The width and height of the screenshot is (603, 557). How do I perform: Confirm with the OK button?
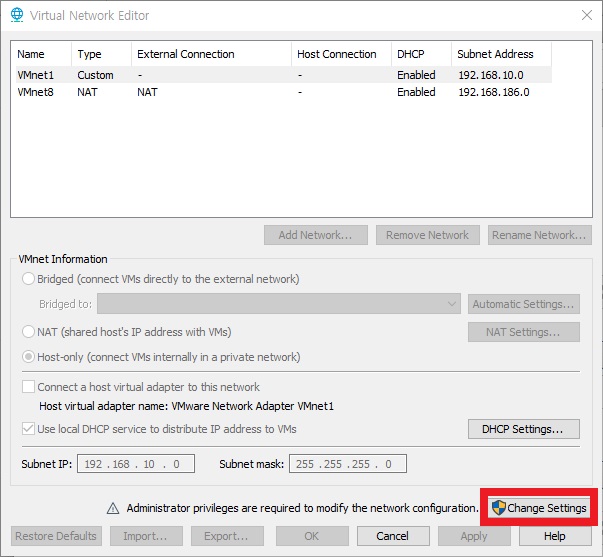point(312,536)
